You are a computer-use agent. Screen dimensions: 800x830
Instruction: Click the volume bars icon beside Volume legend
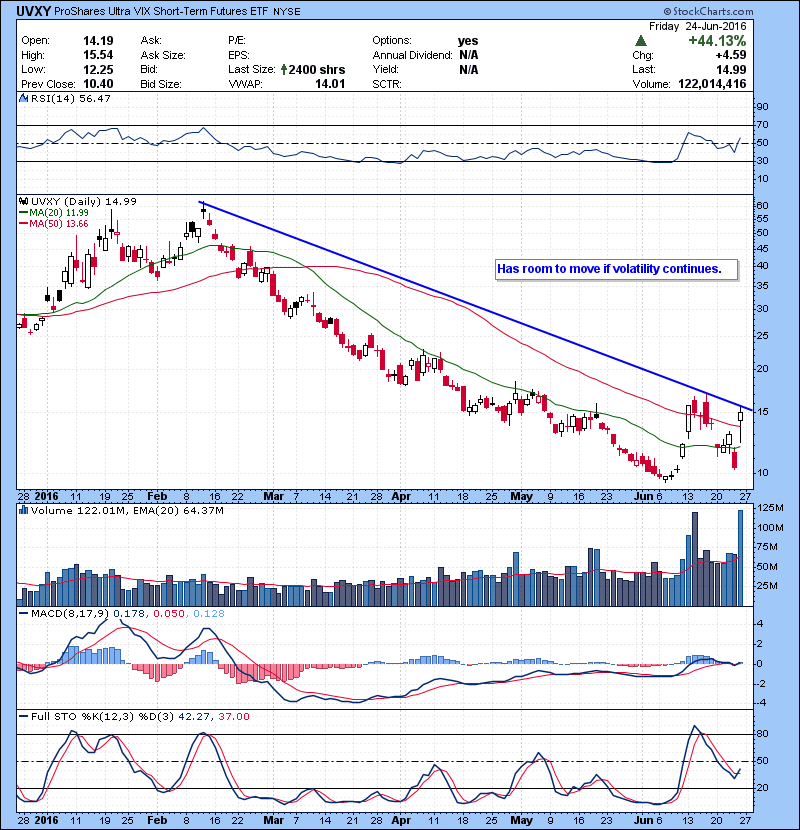[23, 510]
